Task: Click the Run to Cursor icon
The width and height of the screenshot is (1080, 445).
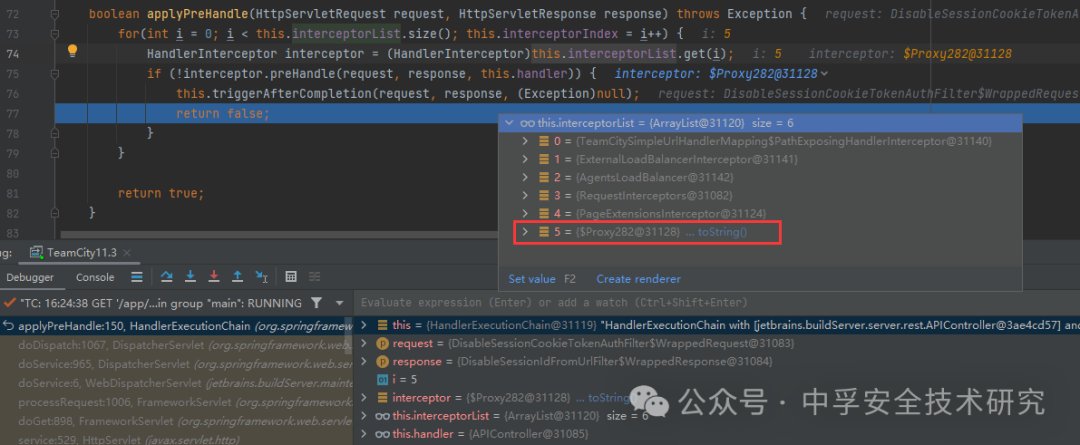Action: (x=262, y=277)
